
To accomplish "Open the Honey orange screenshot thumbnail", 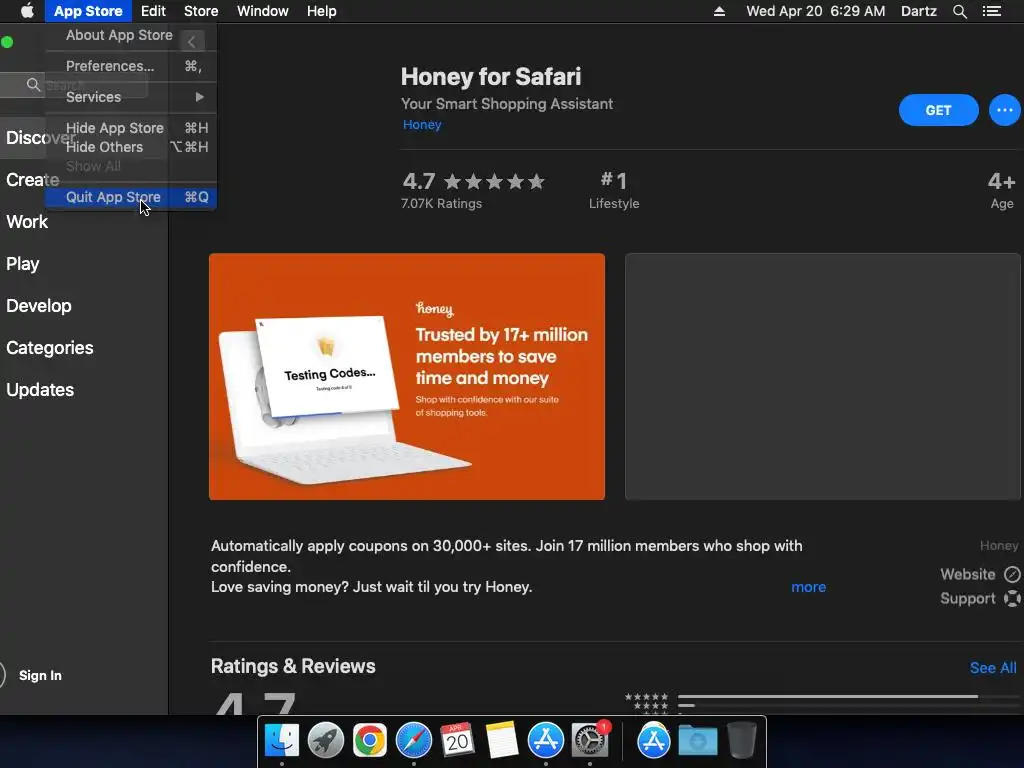I will tap(407, 377).
